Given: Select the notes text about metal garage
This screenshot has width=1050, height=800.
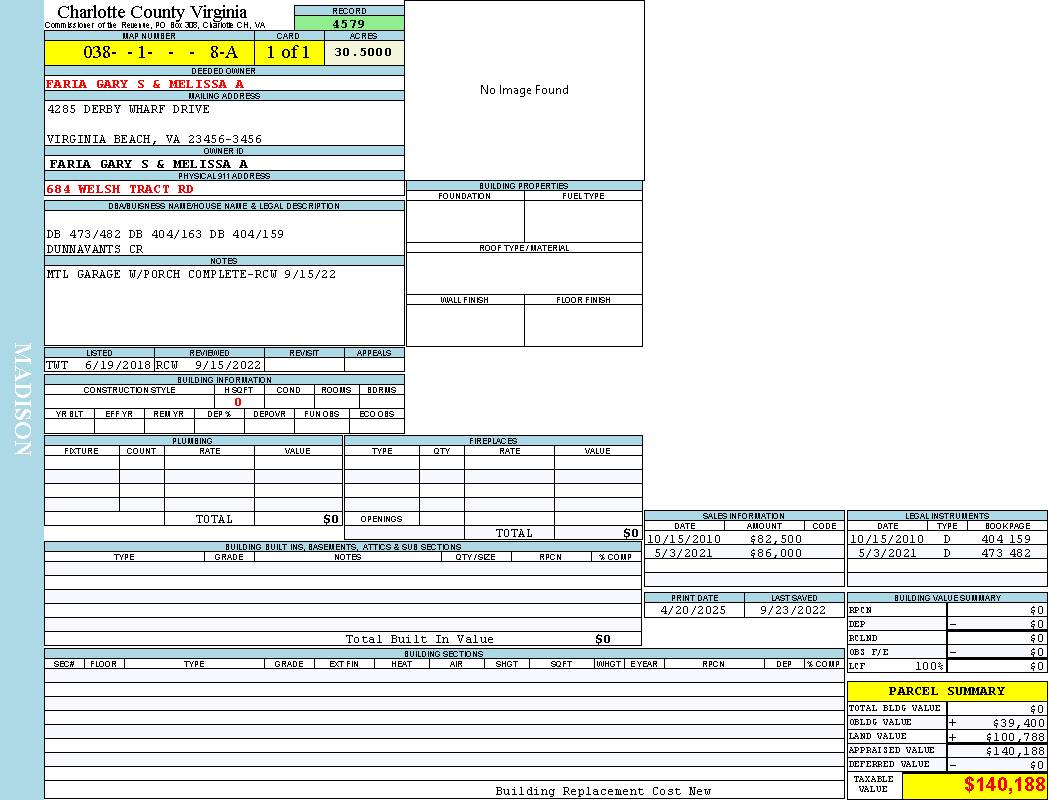Looking at the screenshot, I should pos(191,274).
